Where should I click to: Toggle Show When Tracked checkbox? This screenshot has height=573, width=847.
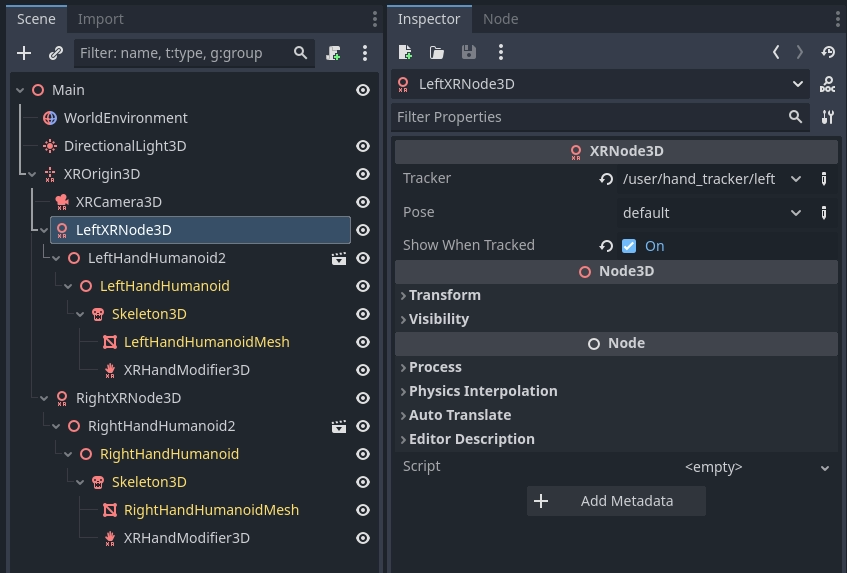click(629, 246)
